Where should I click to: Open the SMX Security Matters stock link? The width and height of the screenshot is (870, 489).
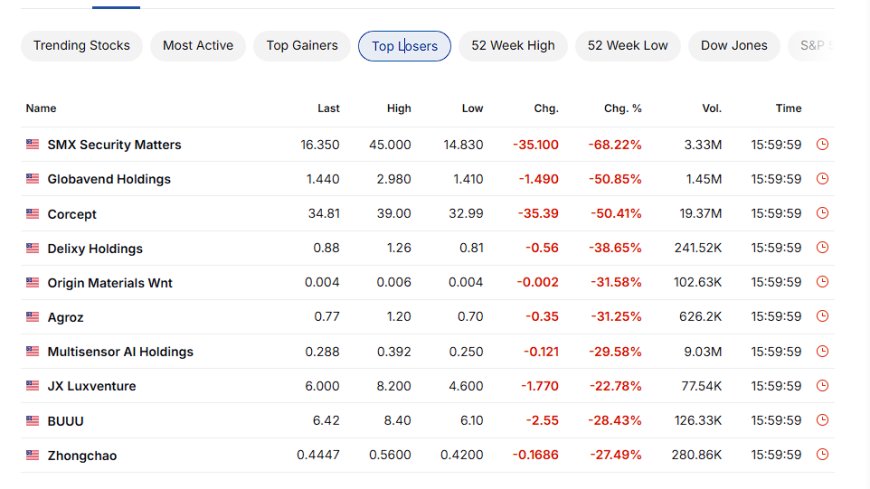tap(114, 145)
